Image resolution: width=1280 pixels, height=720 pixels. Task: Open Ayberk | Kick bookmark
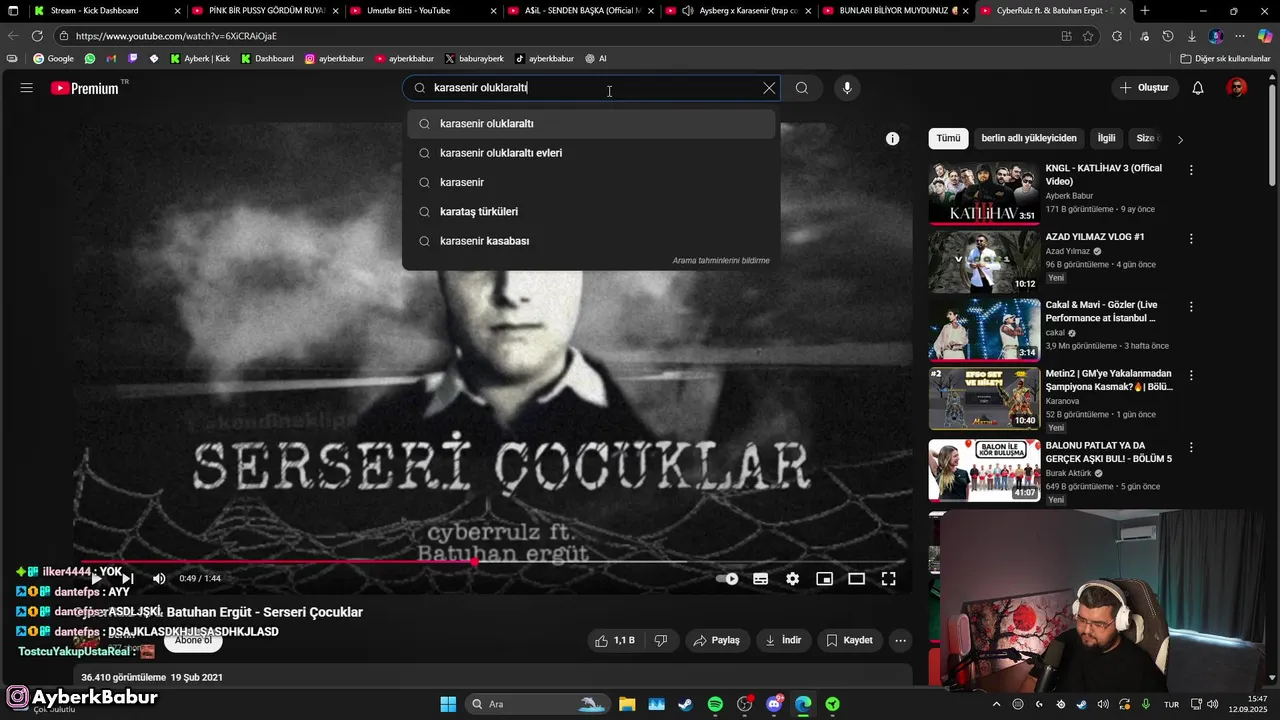200,59
